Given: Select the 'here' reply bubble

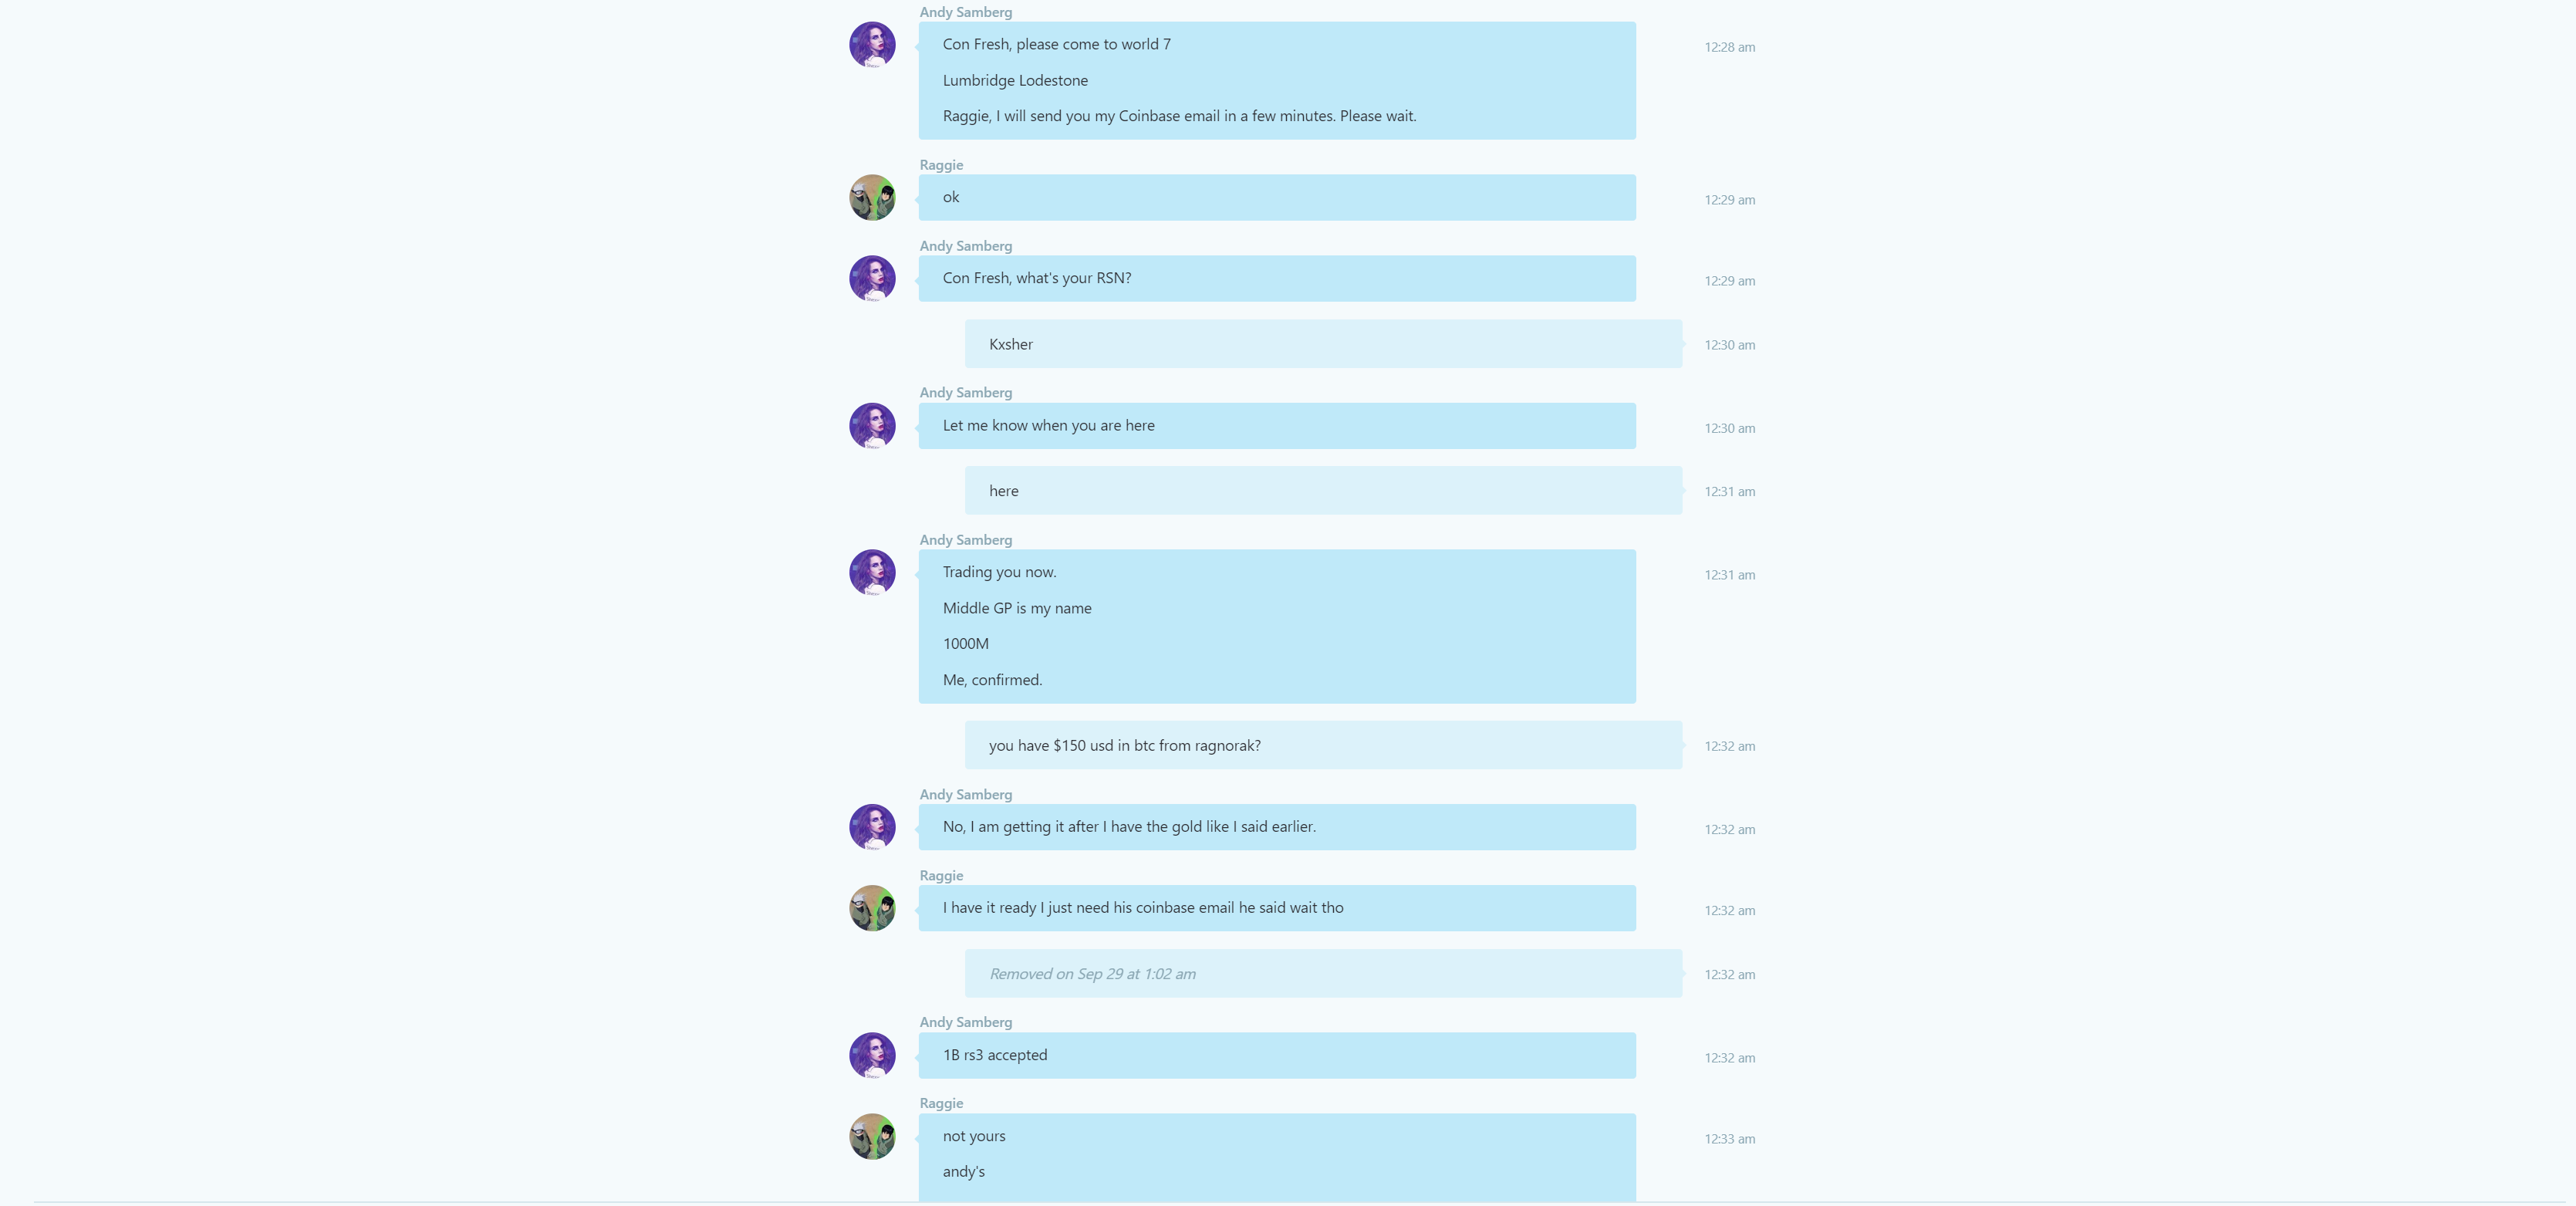Looking at the screenshot, I should (x=1323, y=491).
